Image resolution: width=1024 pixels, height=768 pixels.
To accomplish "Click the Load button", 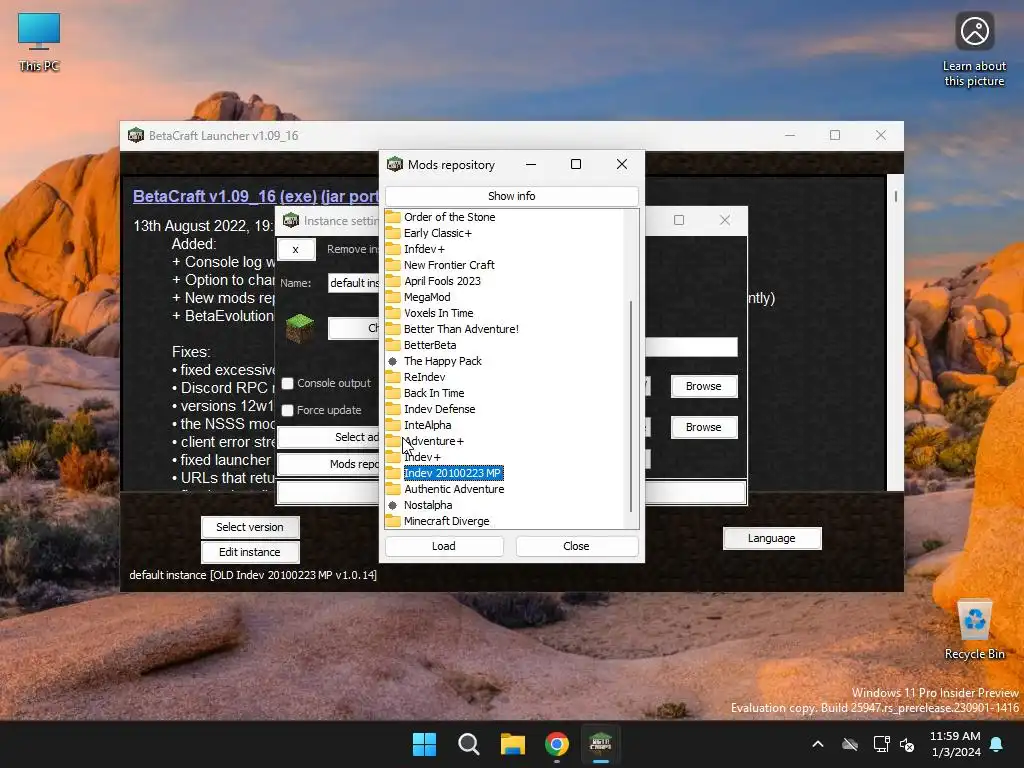I will [444, 546].
